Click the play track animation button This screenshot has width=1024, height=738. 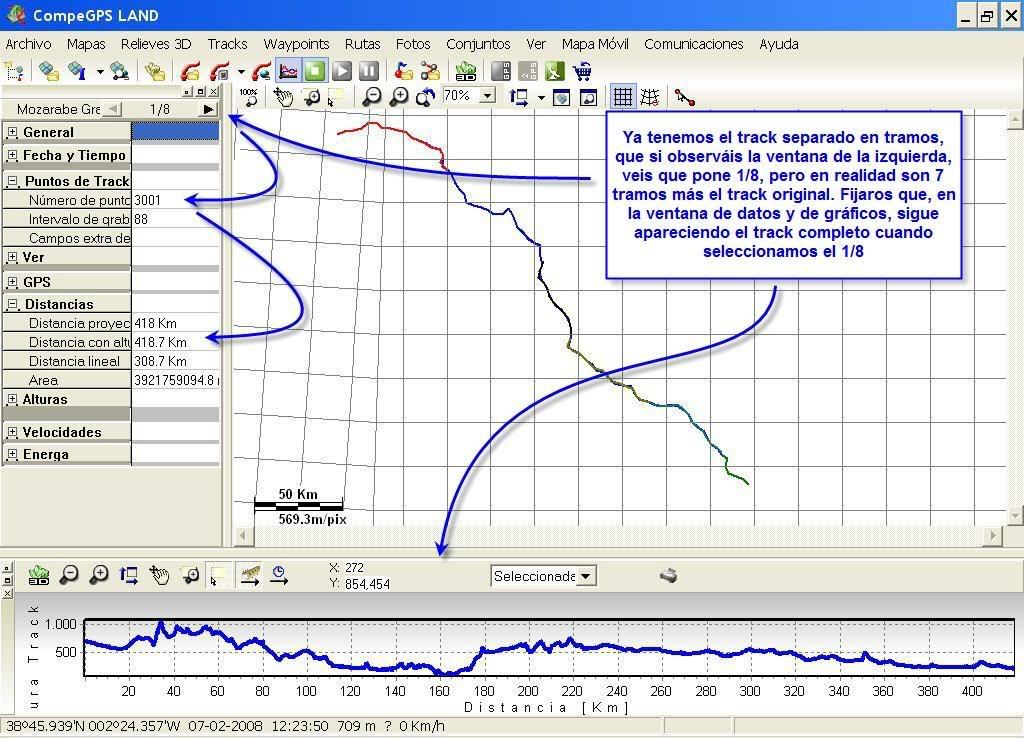342,71
